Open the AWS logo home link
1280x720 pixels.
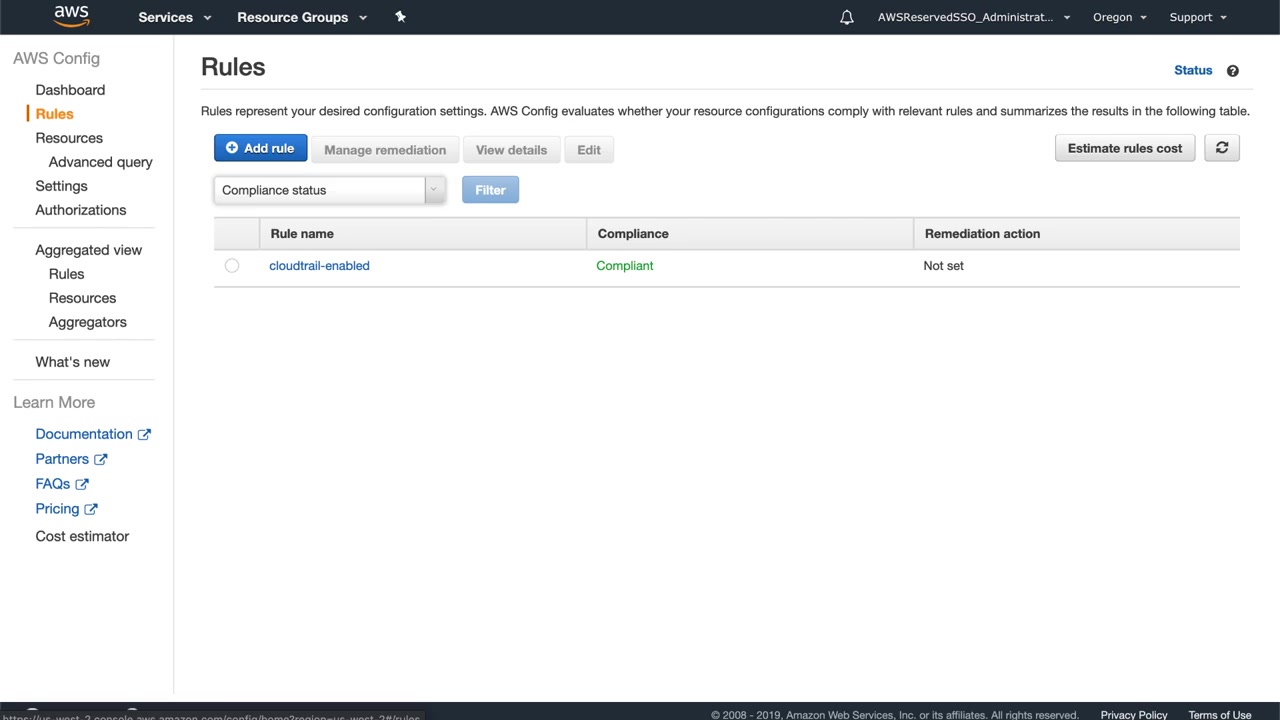pos(72,16)
